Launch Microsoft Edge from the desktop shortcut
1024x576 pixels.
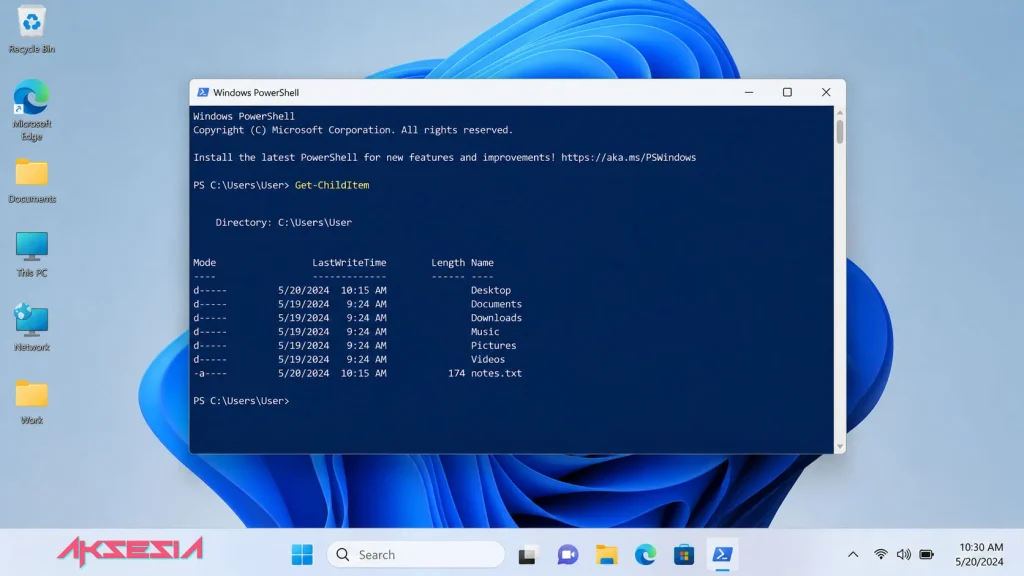point(31,110)
